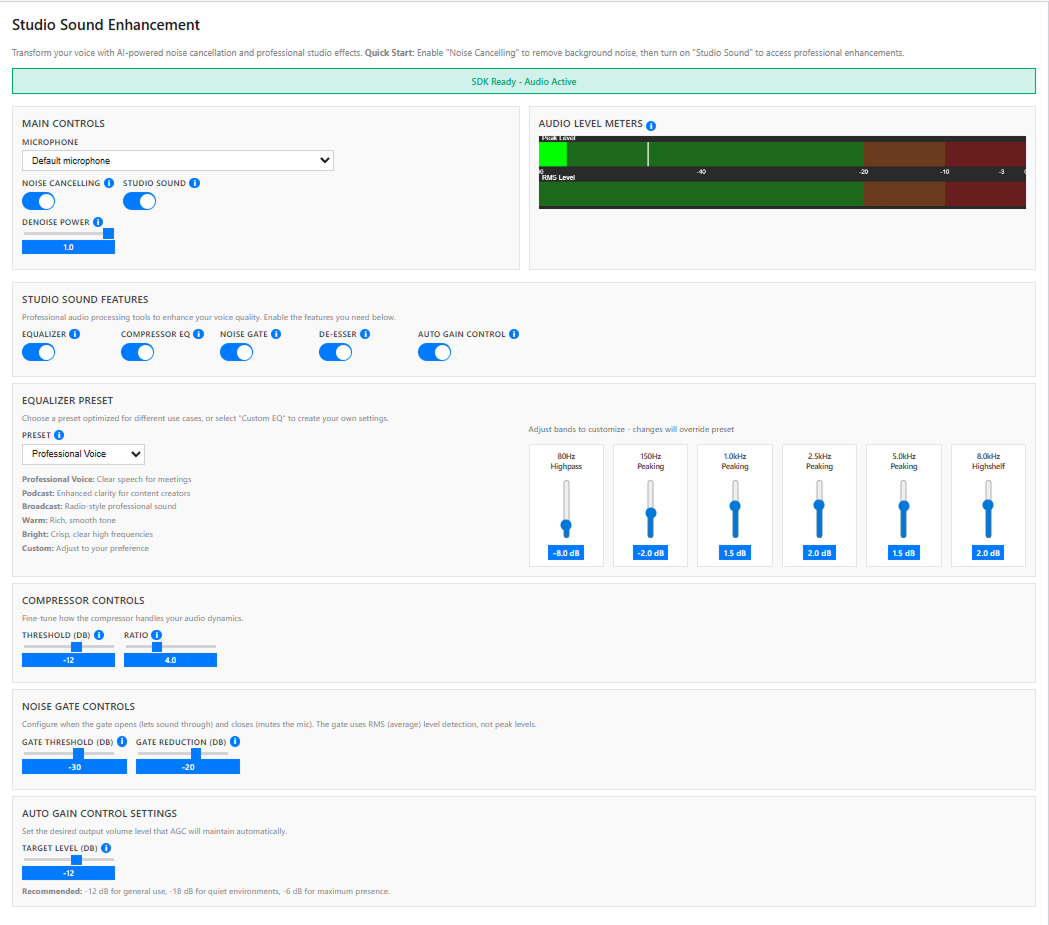
Task: Click the Target Level (dB) info icon
Action: [x=106, y=847]
